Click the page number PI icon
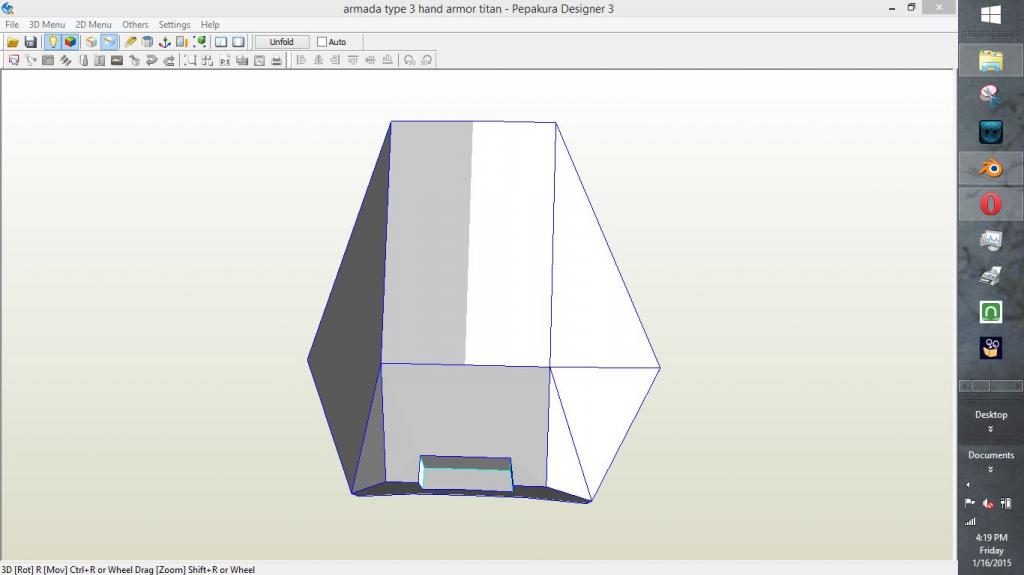This screenshot has height=575, width=1024. (x=225, y=60)
